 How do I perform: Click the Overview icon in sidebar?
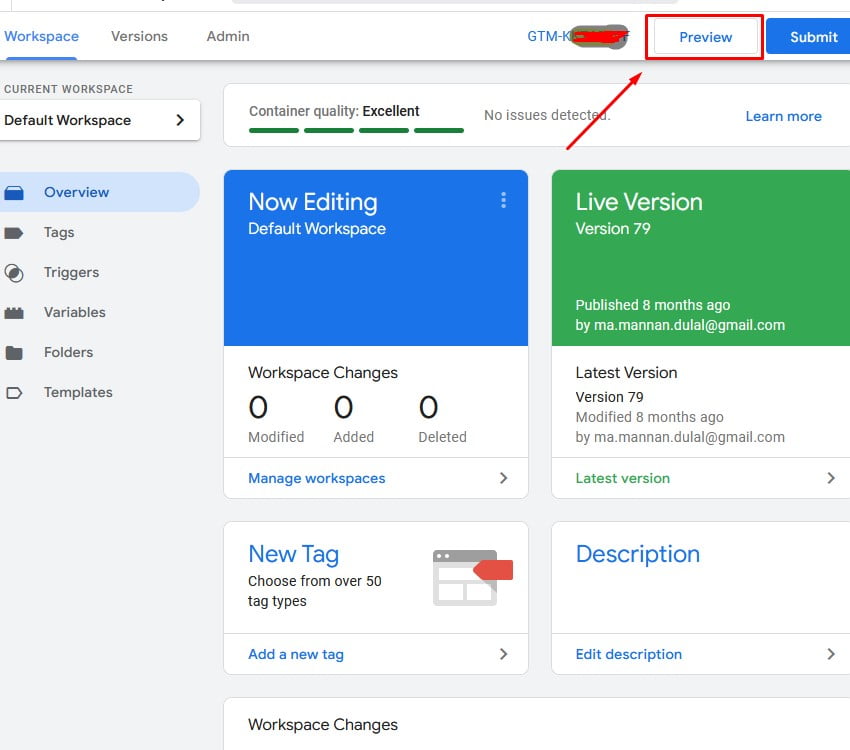click(x=14, y=193)
